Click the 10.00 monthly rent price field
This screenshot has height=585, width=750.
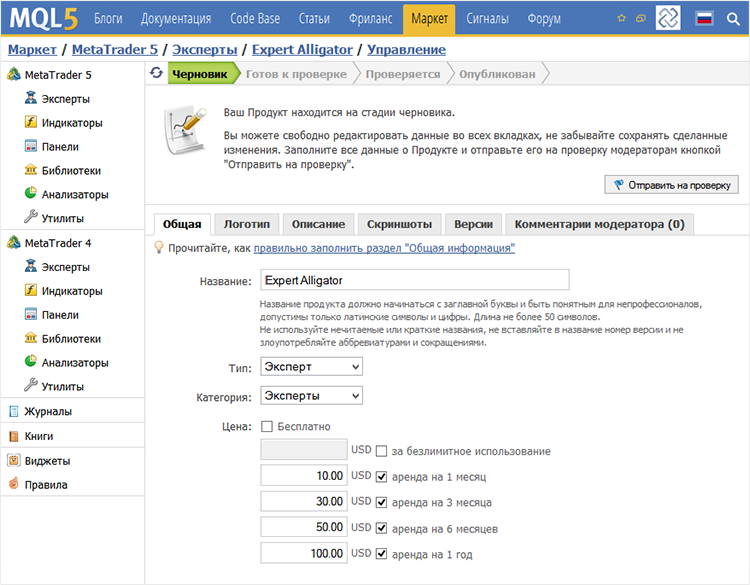pyautogui.click(x=304, y=475)
